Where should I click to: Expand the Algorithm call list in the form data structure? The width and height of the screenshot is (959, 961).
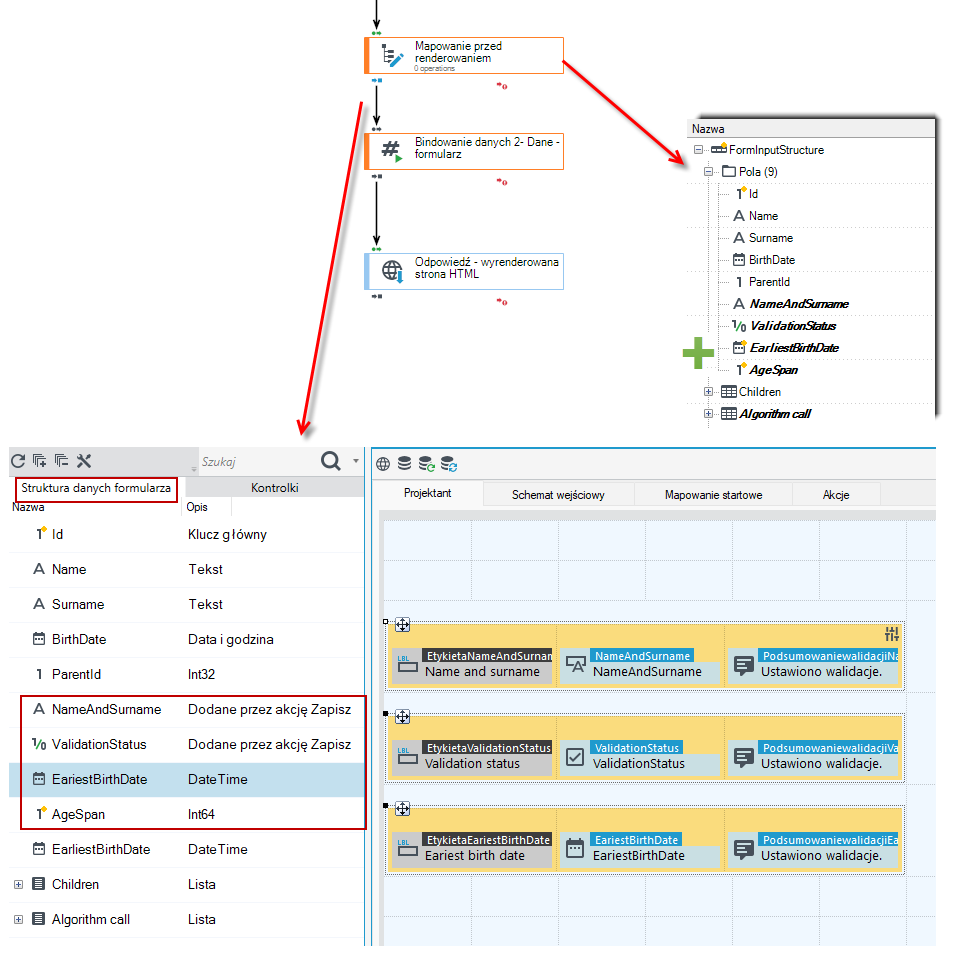(x=18, y=919)
